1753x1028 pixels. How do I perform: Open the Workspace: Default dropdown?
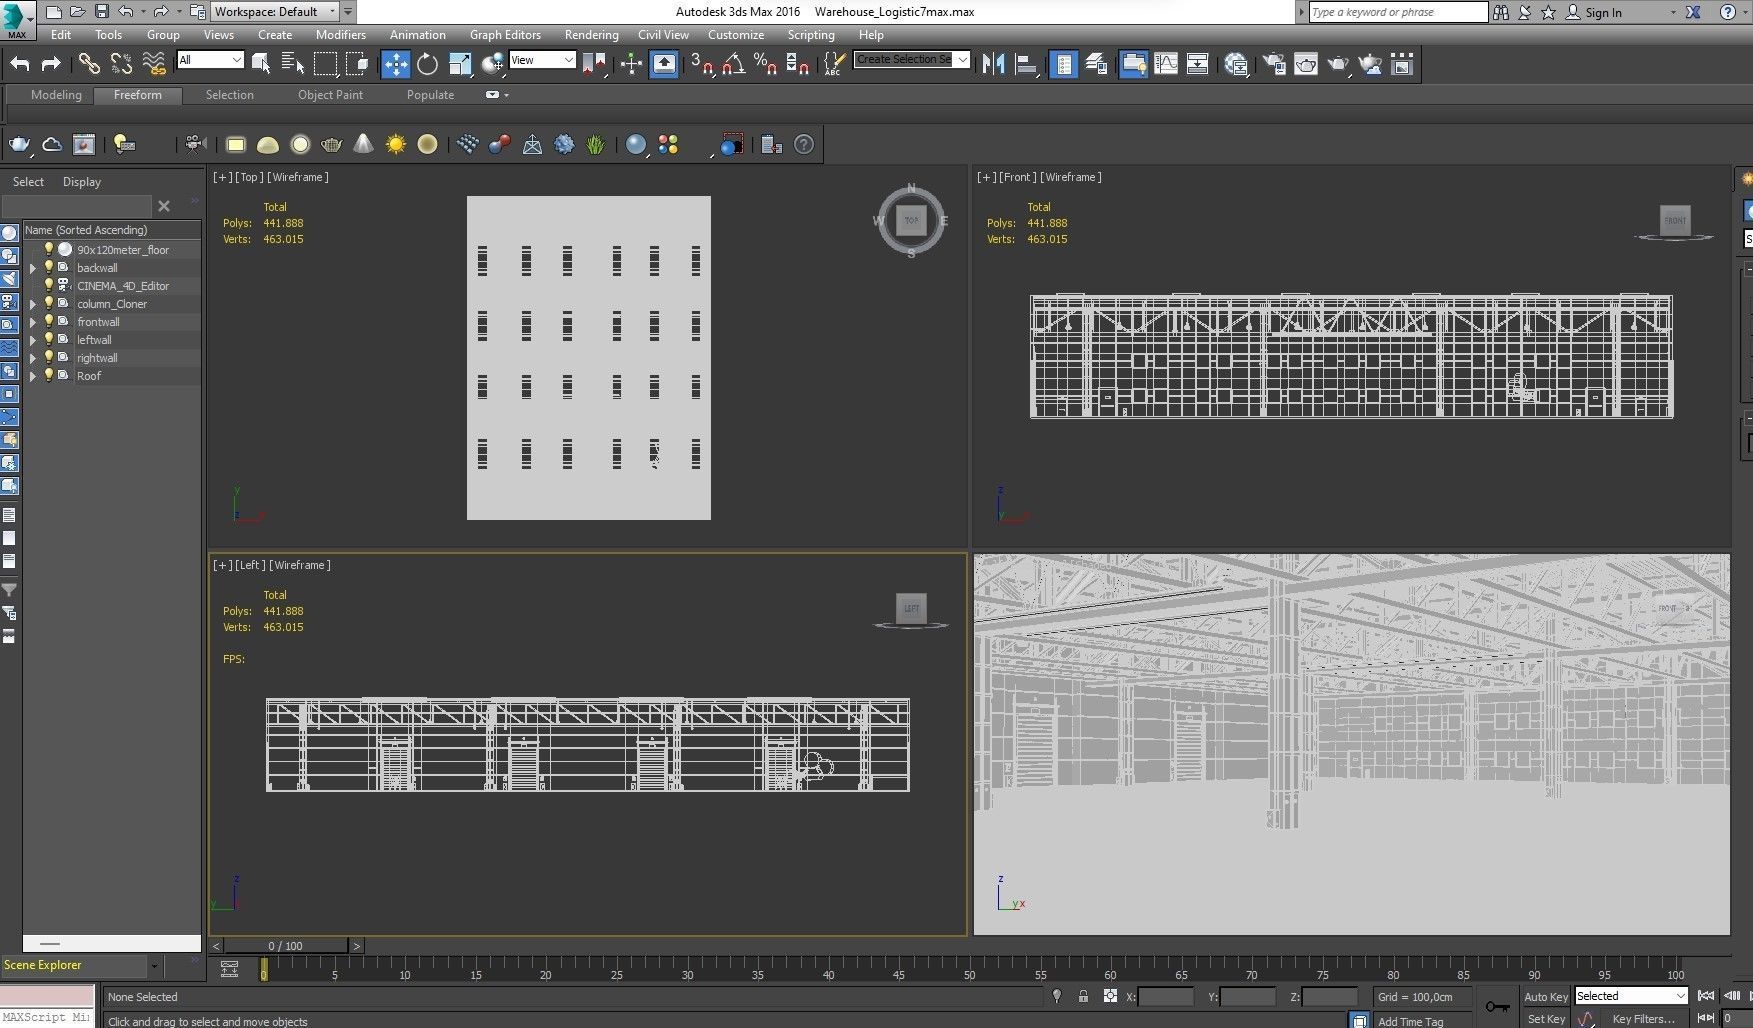pos(275,12)
